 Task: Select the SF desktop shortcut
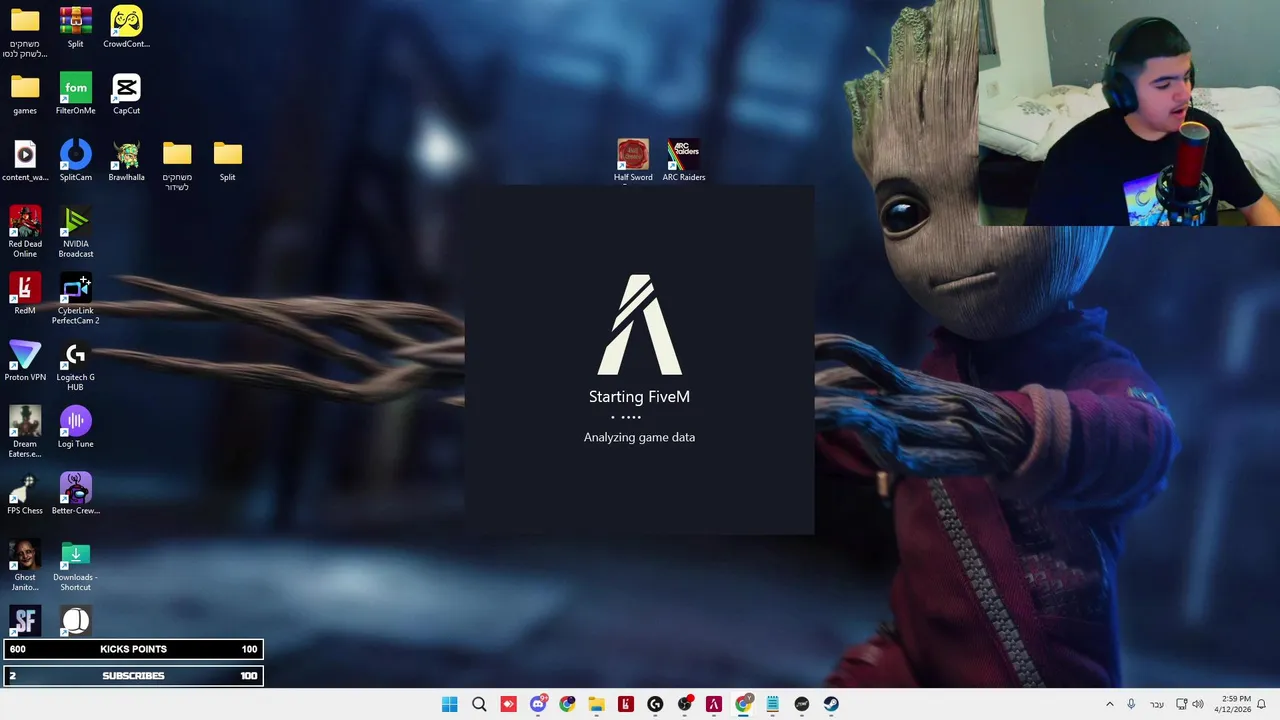tap(25, 621)
